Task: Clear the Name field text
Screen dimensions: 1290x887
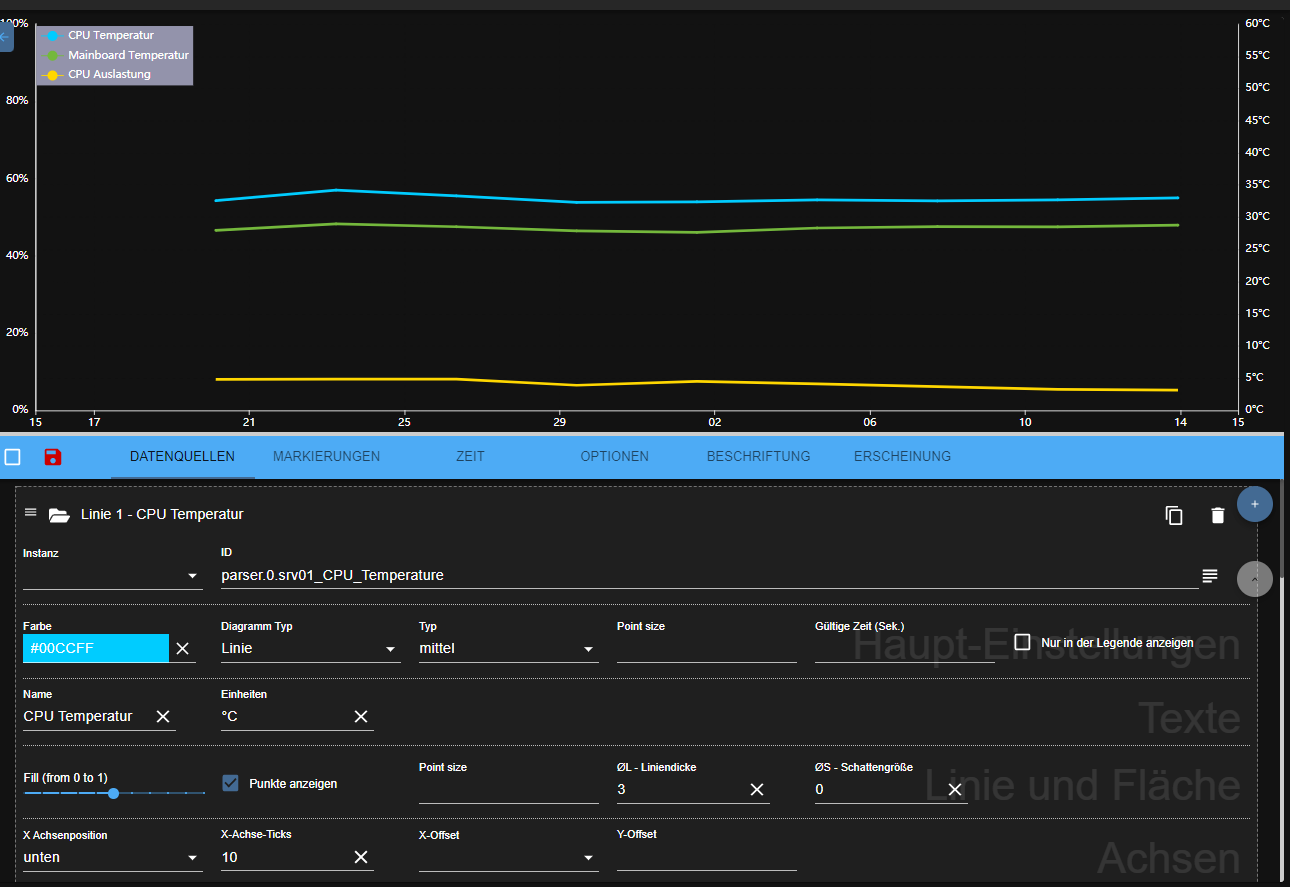Action: [163, 717]
